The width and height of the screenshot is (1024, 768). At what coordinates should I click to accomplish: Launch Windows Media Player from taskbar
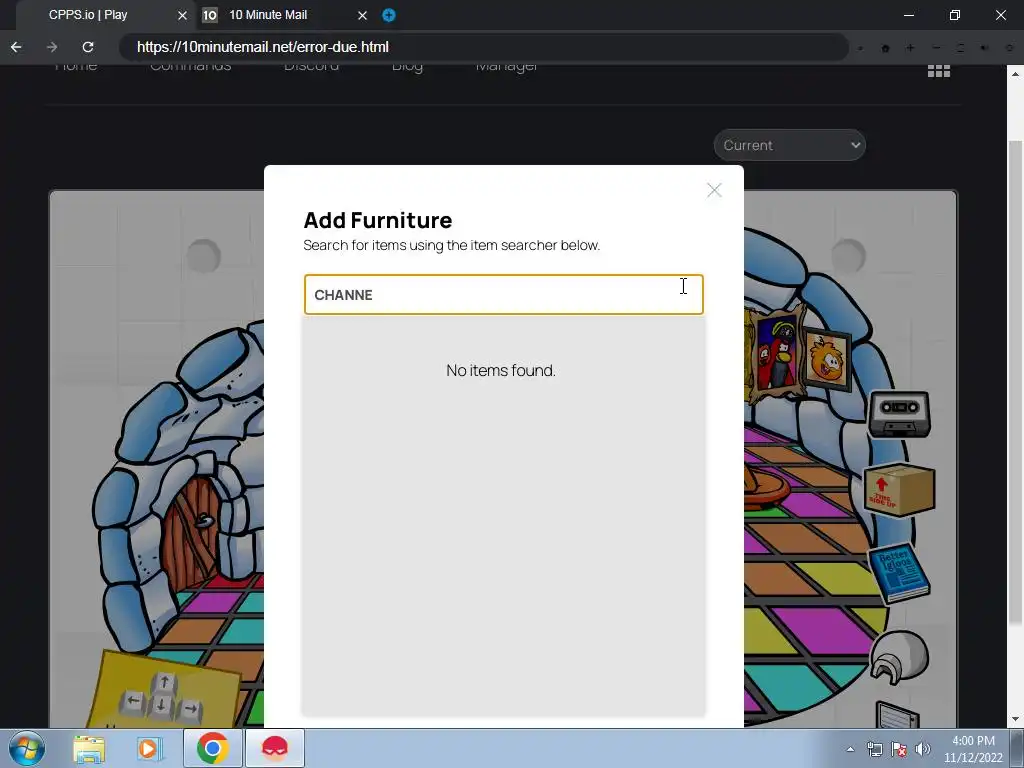coord(149,749)
